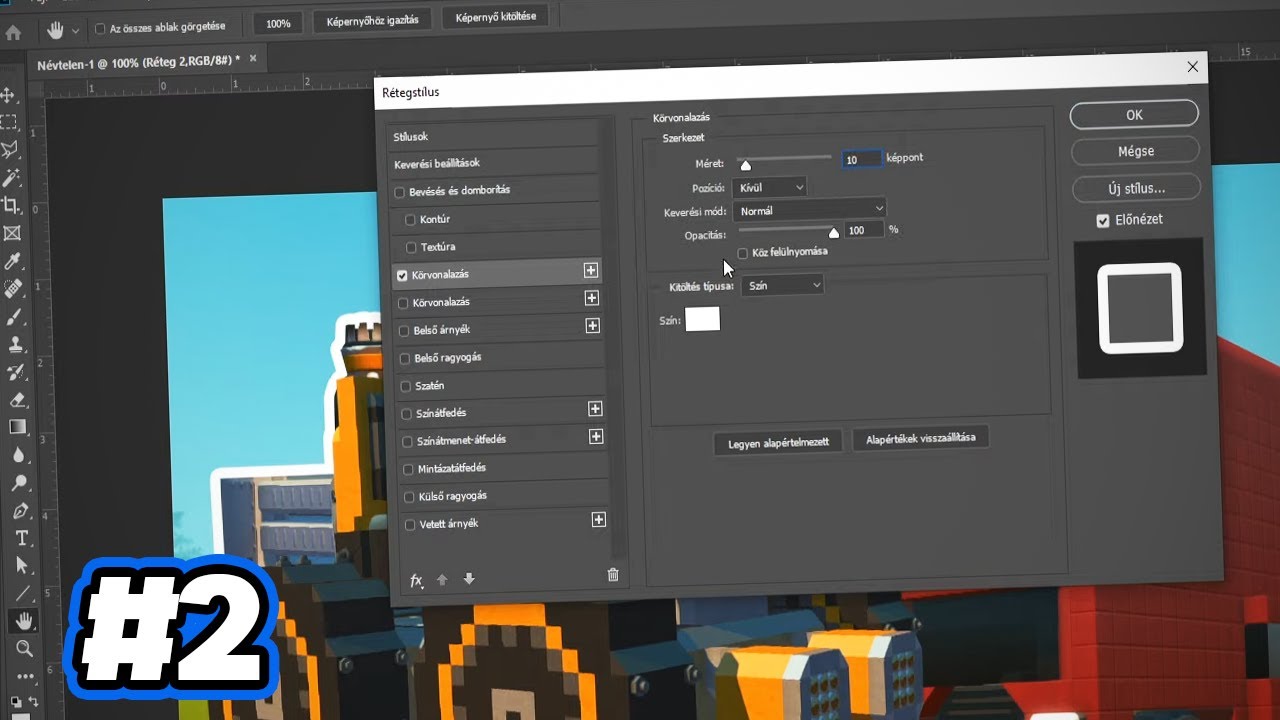Open Hand tool preset picker arrow
1280x720 pixels.
tap(76, 31)
